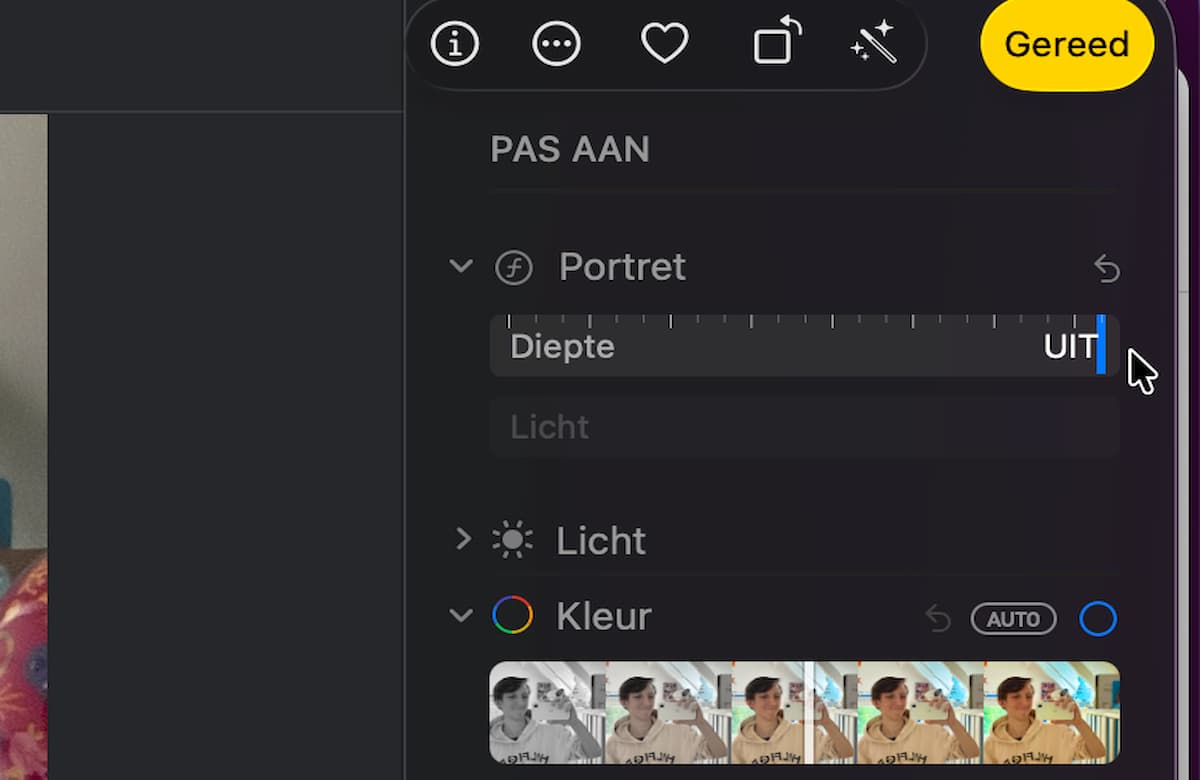The width and height of the screenshot is (1200, 780).
Task: Reset Portret adjustments with undo arrow
Action: click(1106, 268)
